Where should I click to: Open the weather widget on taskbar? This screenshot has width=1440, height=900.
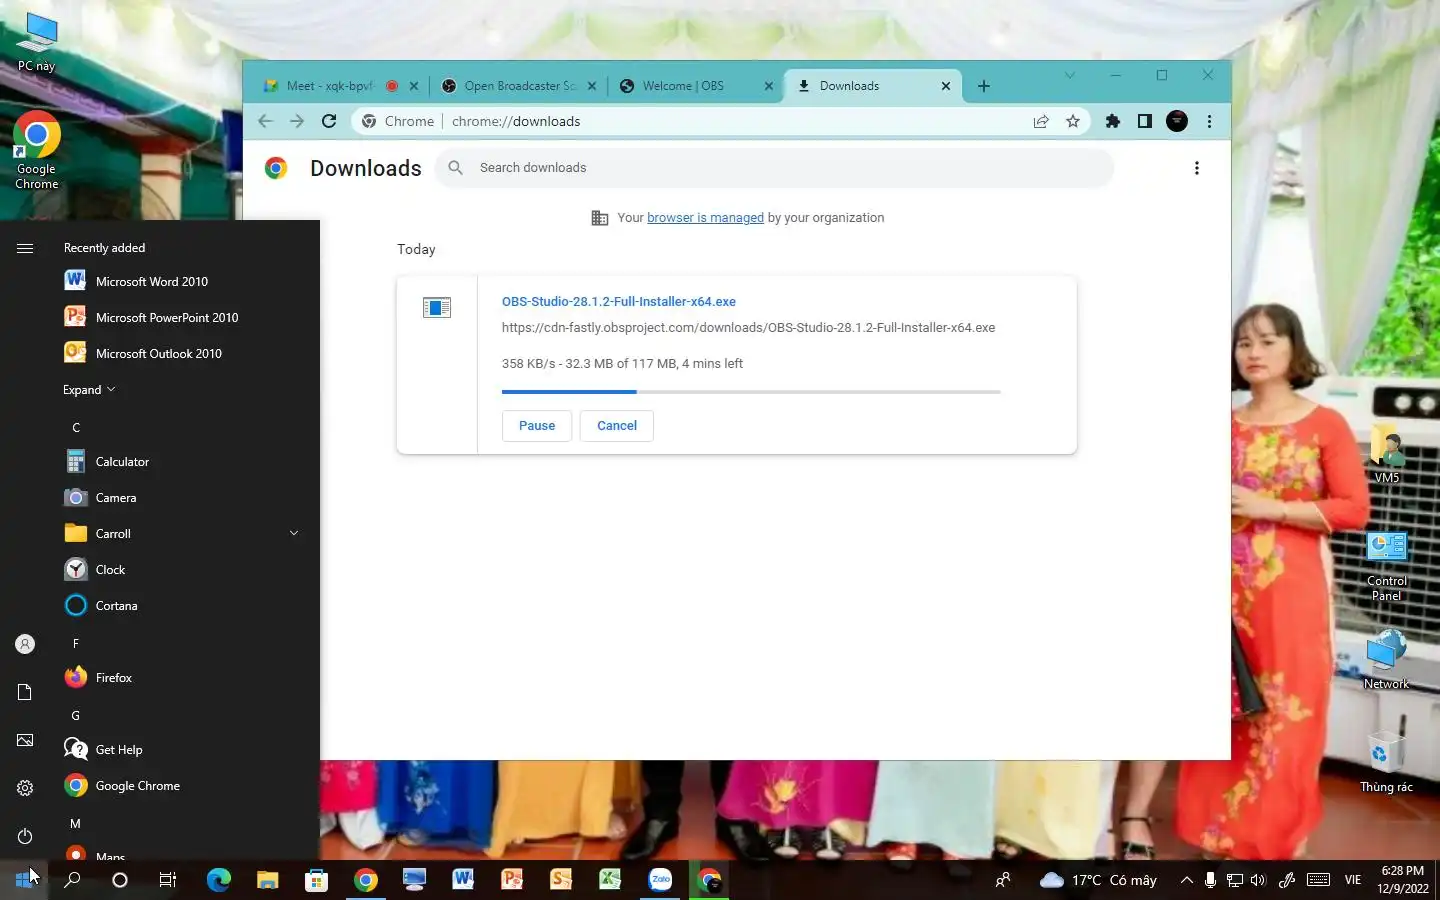coord(1098,880)
